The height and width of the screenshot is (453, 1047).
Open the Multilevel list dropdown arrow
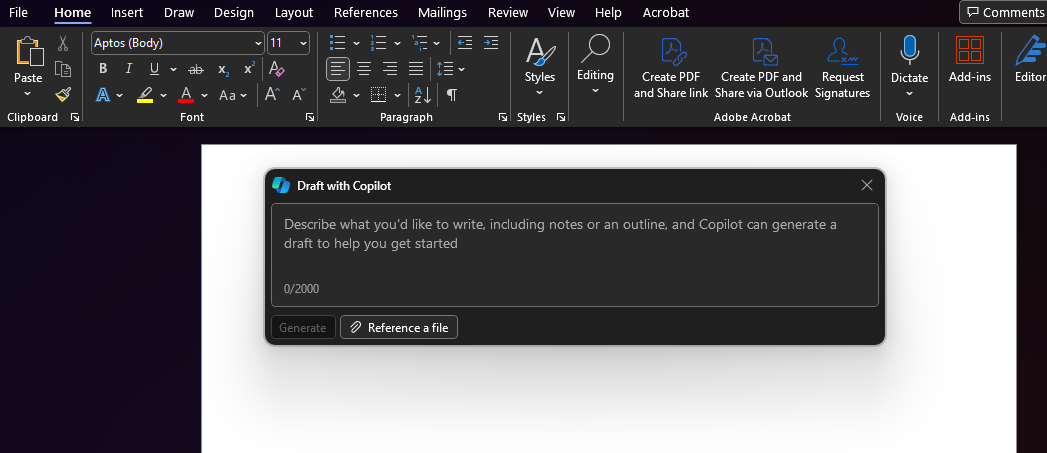(437, 43)
